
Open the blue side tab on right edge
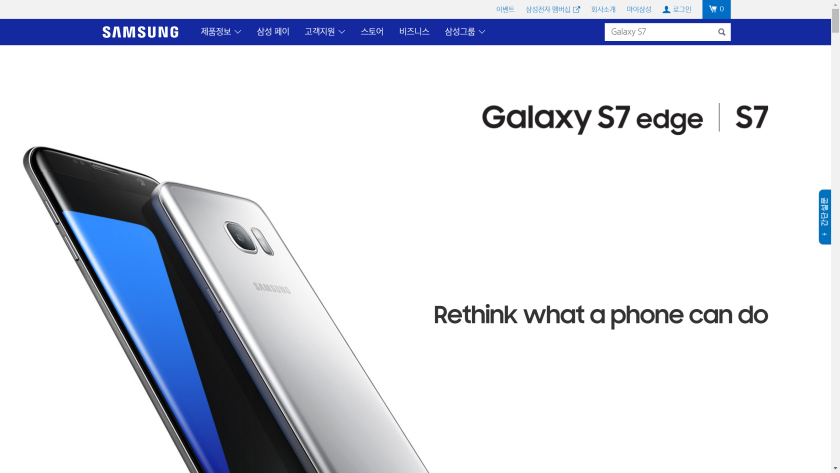[824, 217]
